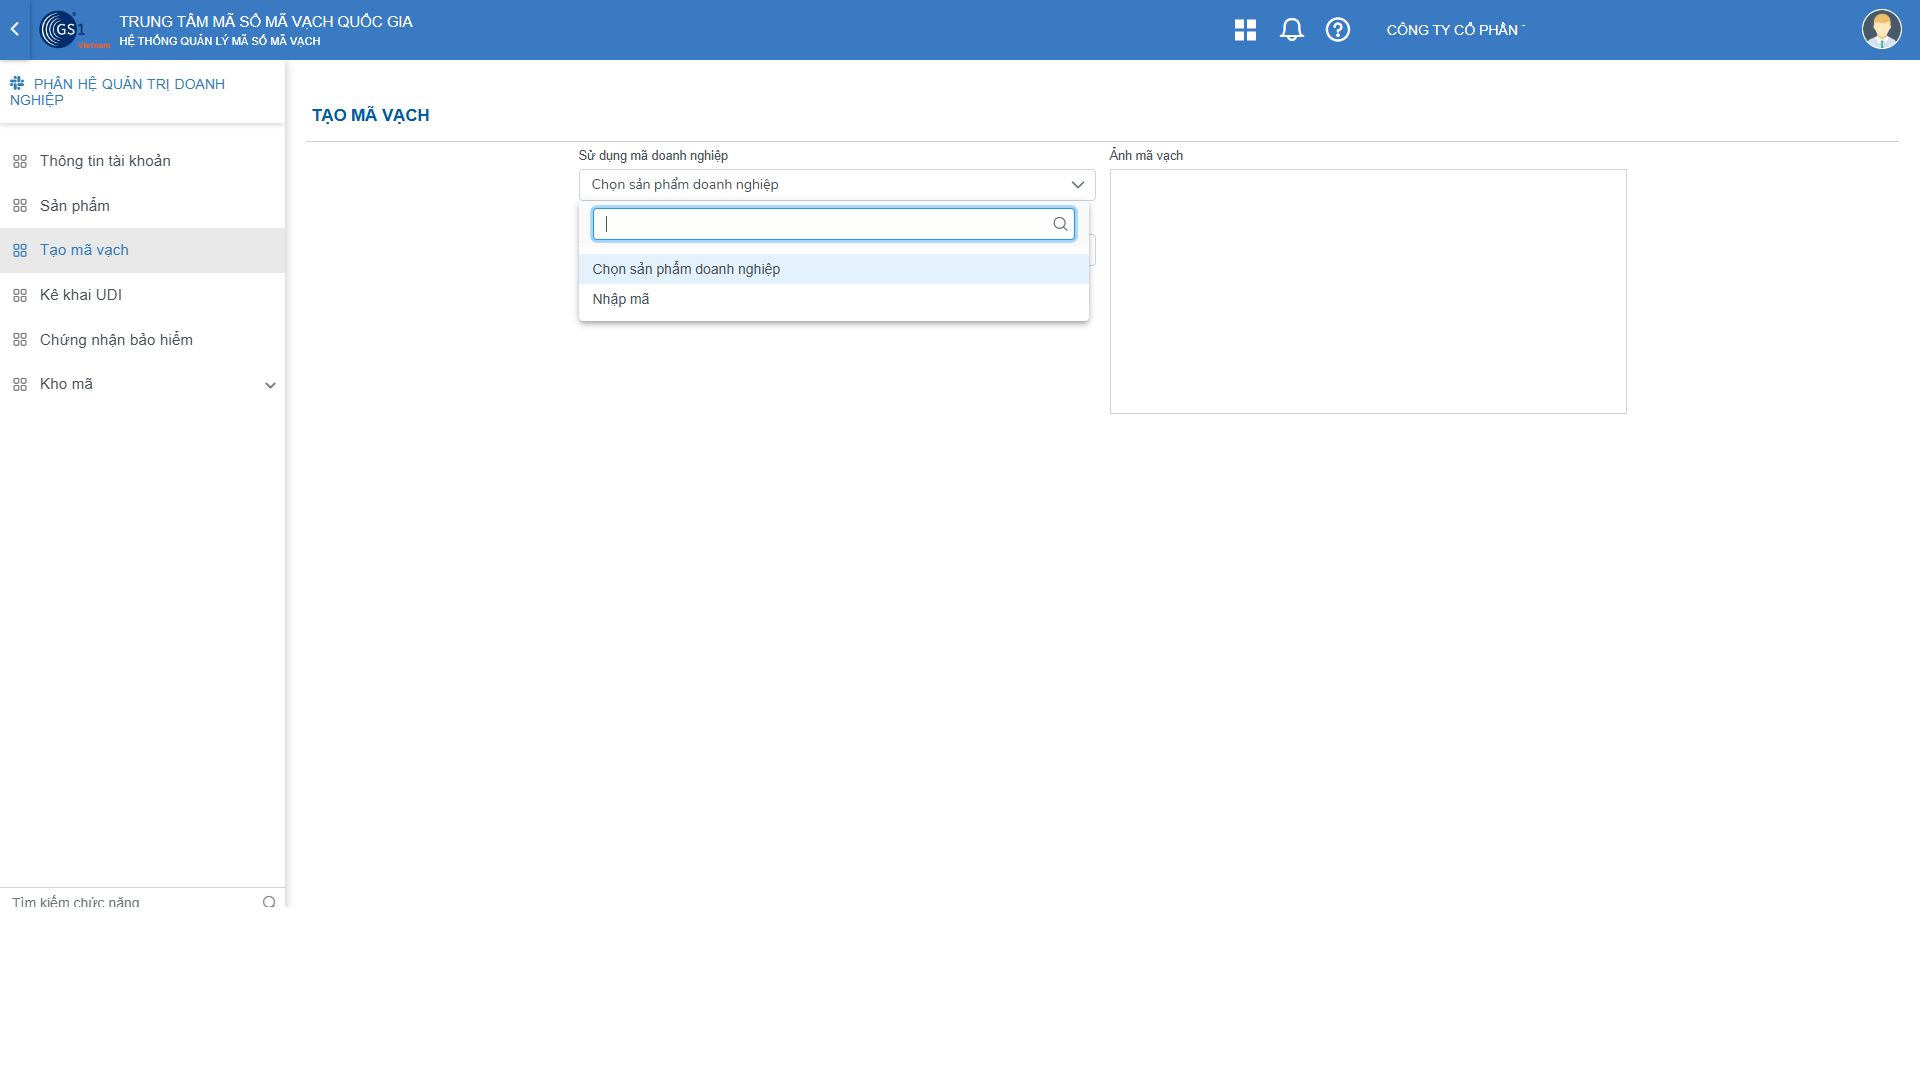Collapse the Sử dụng mã doanh nghiệp dropdown
Viewport: 1920px width, 1080px height.
1077,185
